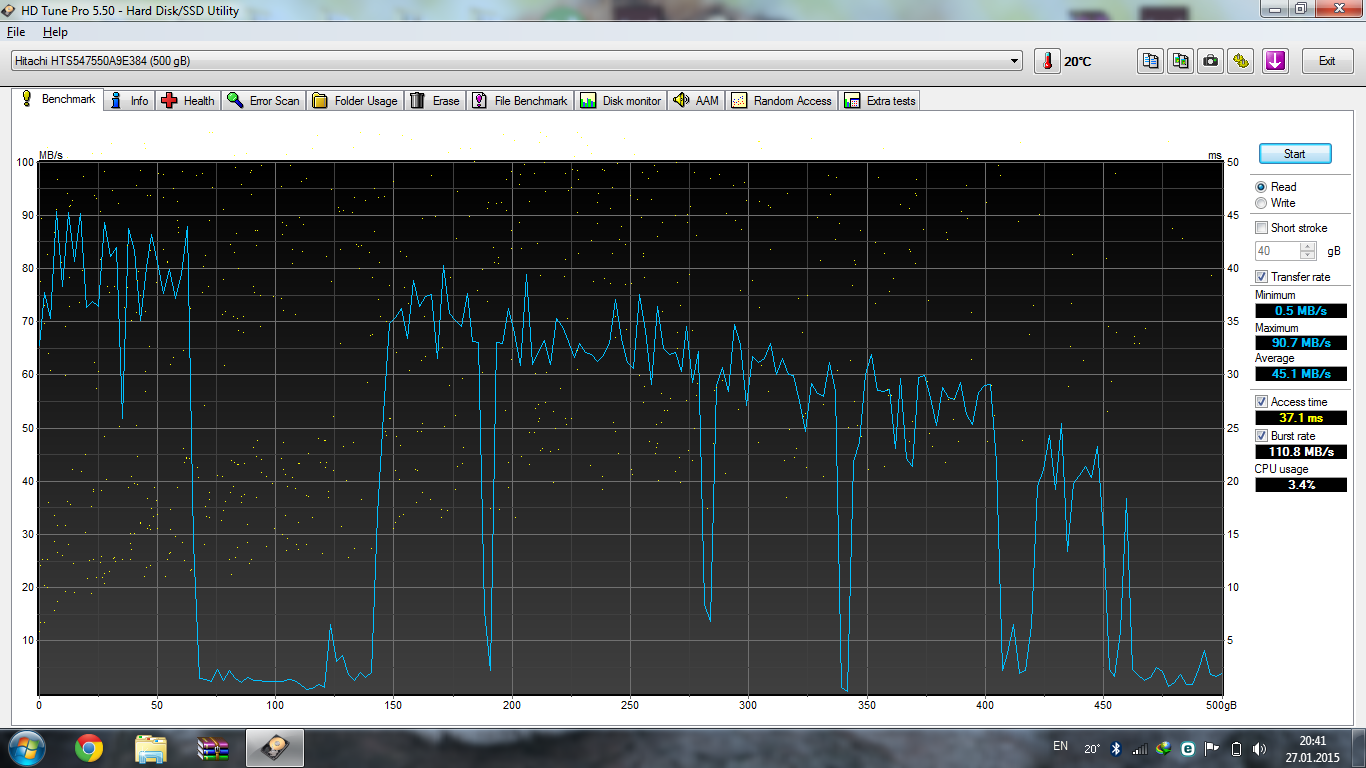The width and height of the screenshot is (1366, 768).
Task: Open options via the gears icon
Action: click(x=1241, y=61)
